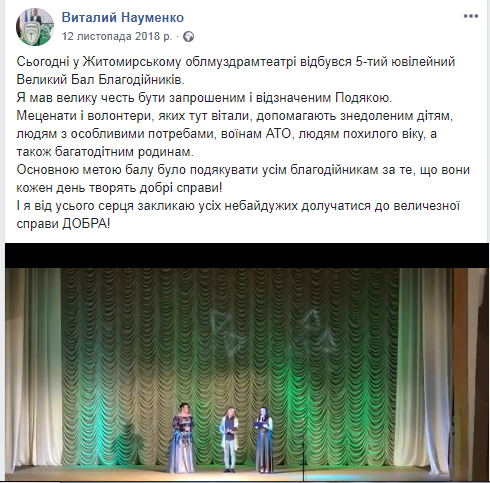Click the white side curtain at left
490x483 pixels.
click(x=33, y=367)
